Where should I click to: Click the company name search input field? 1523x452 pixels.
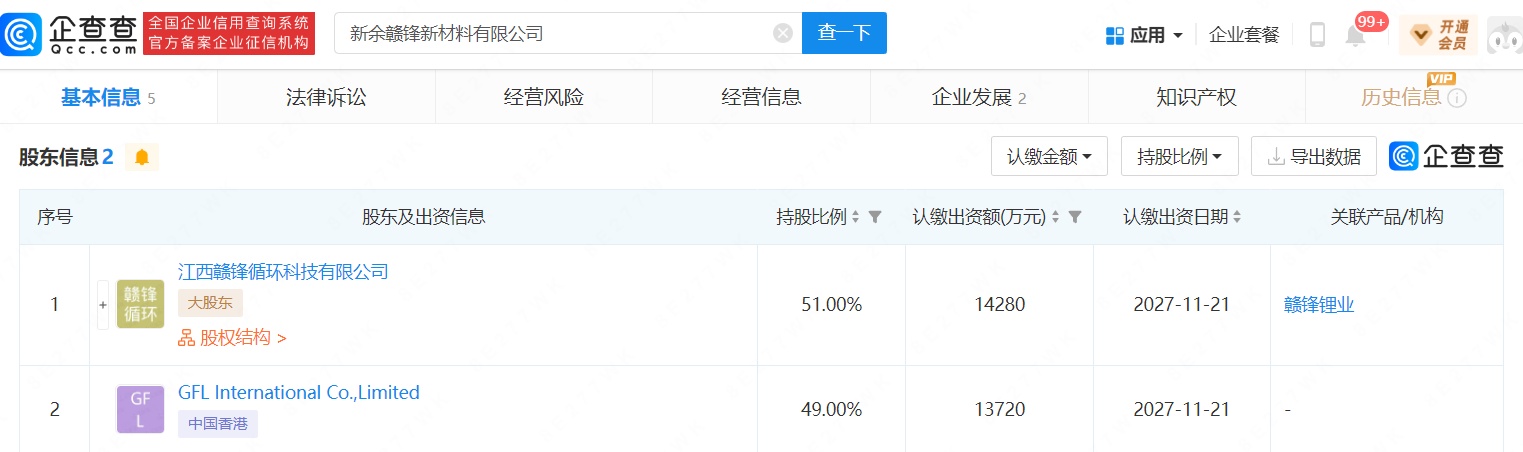pyautogui.click(x=555, y=33)
